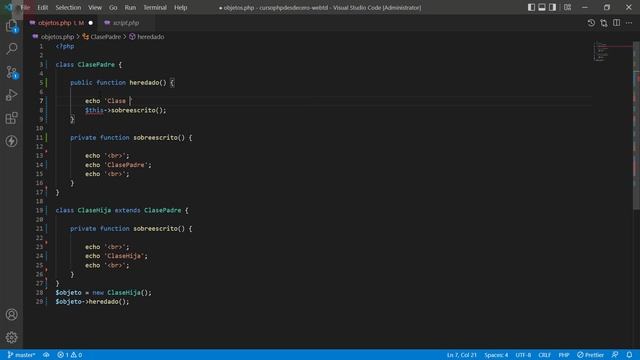This screenshot has width=640, height=360.
Task: Click UTF-8 encoding in status bar
Action: click(x=523, y=355)
